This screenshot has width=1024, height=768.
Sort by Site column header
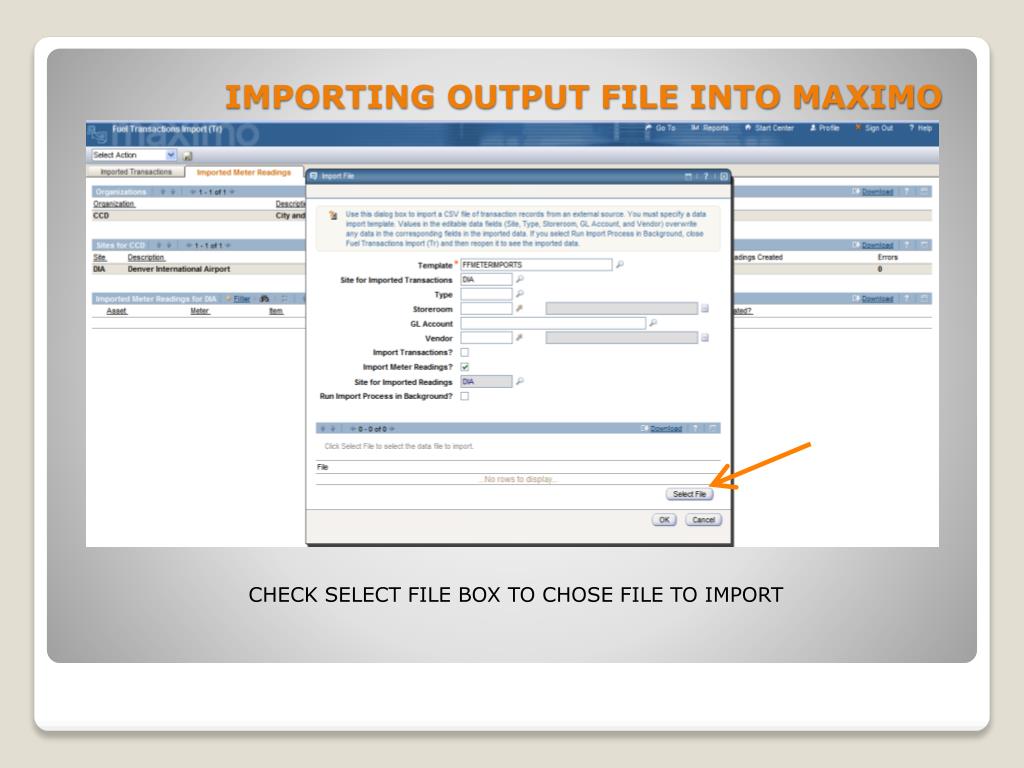(x=99, y=257)
